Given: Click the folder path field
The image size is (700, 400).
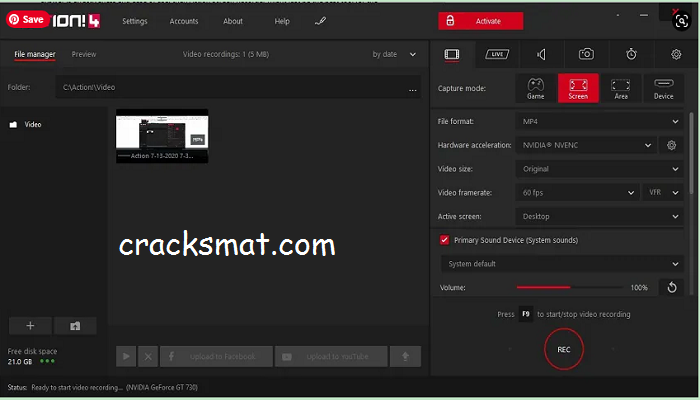Looking at the screenshot, I should point(238,87).
